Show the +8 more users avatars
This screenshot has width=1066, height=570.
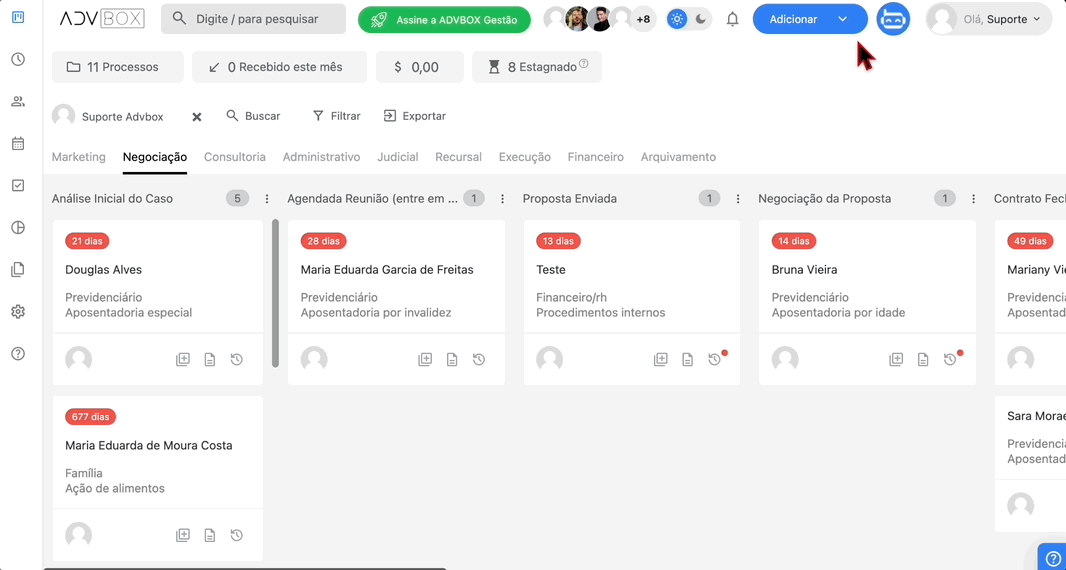642,19
